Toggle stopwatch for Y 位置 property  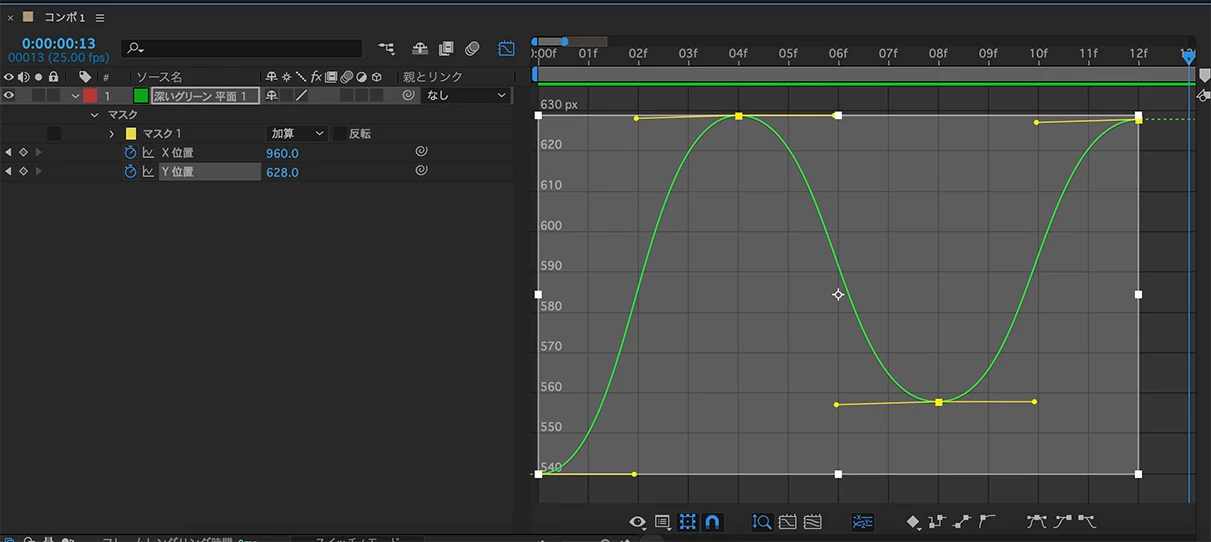click(x=129, y=172)
